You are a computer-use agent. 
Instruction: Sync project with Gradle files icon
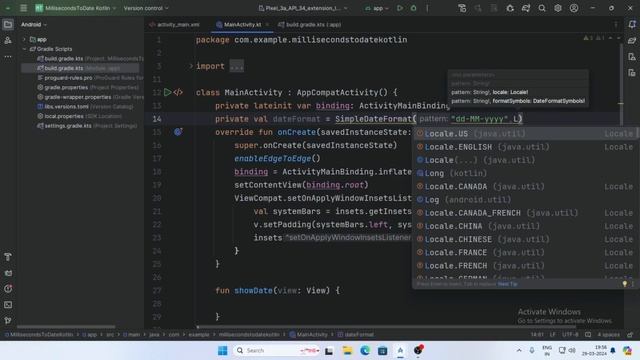point(526,8)
